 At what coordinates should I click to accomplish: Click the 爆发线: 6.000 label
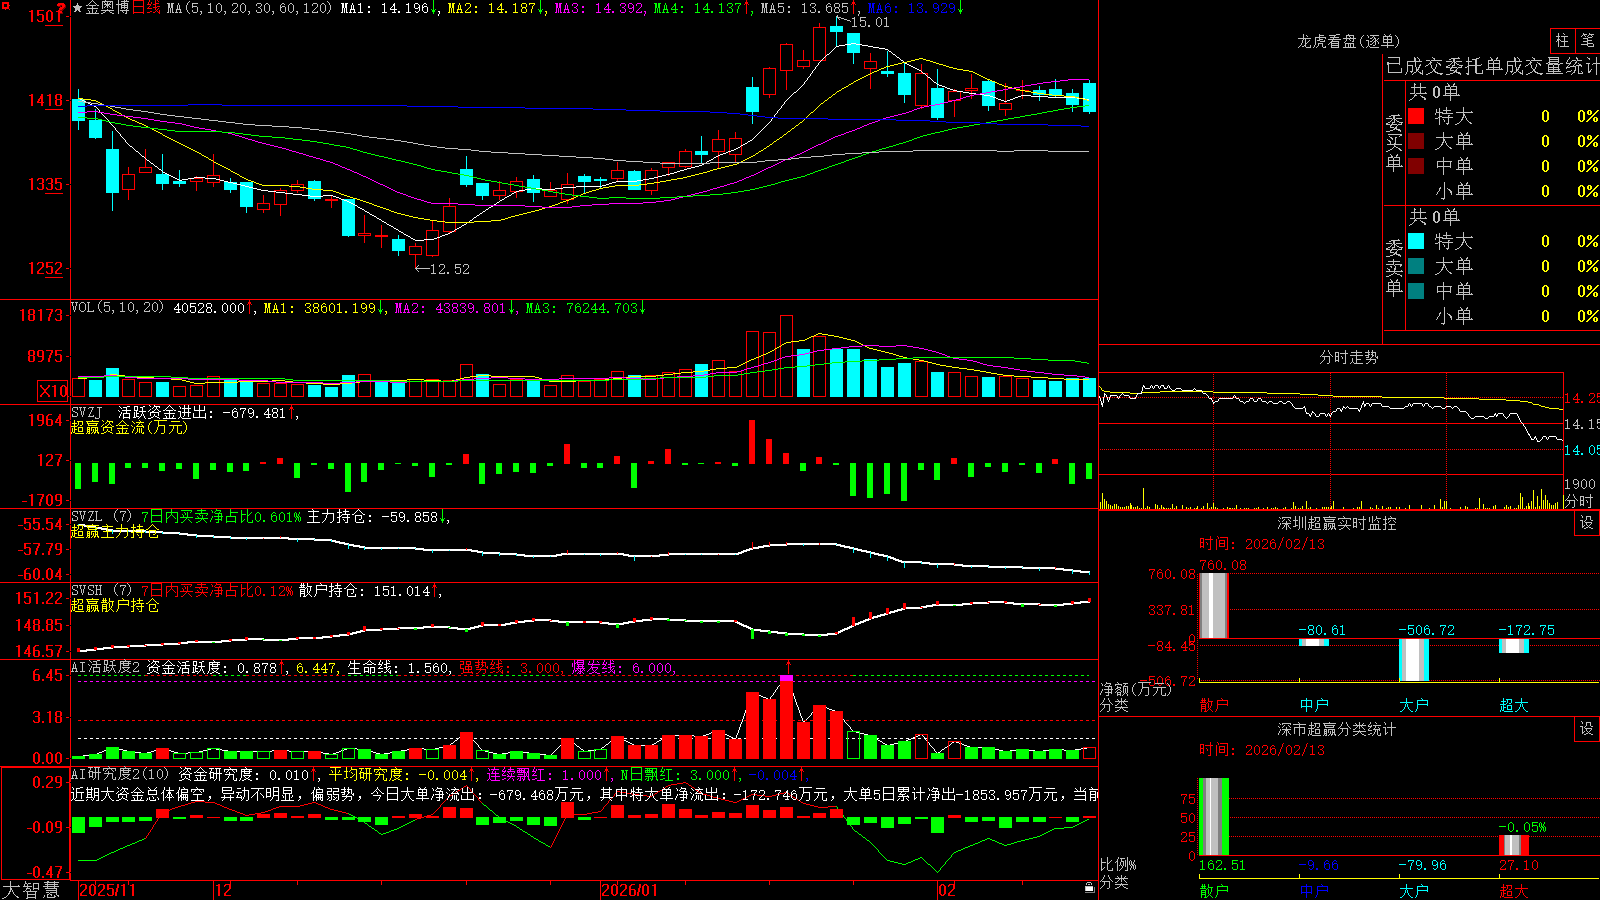point(623,667)
